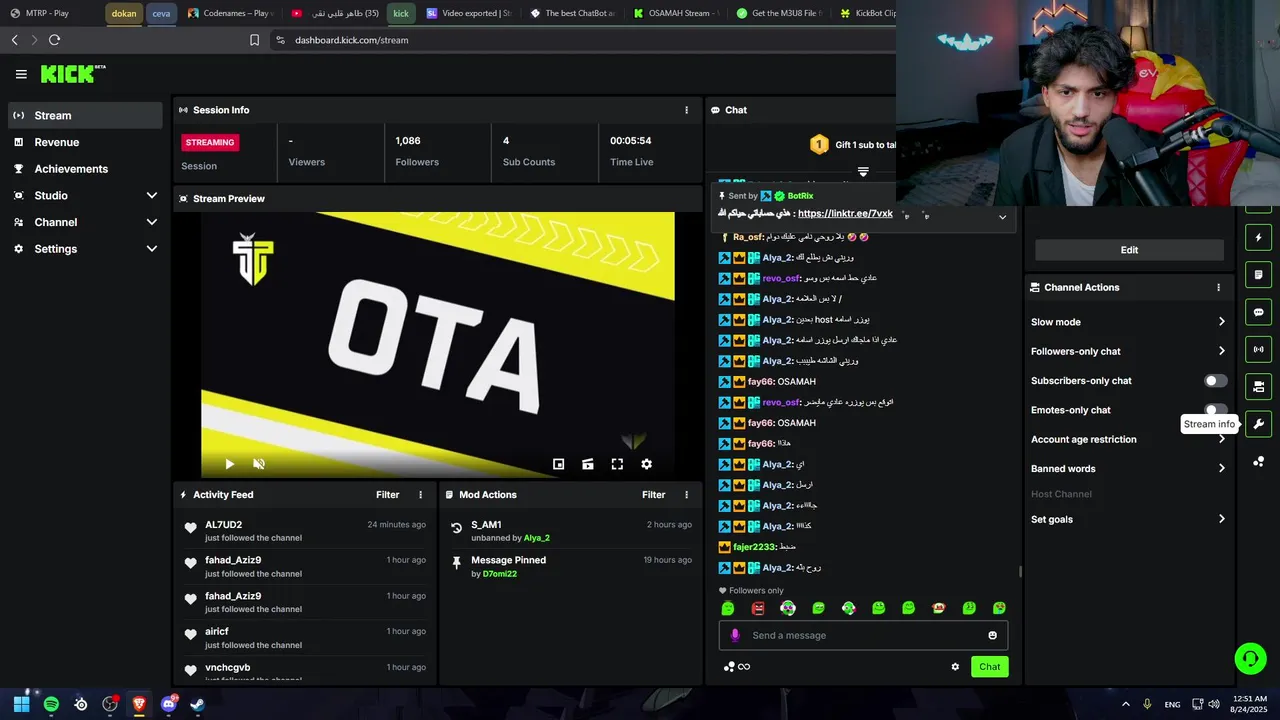Viewport: 1280px width, 720px height.
Task: Open Slow mode options
Action: 1128,322
